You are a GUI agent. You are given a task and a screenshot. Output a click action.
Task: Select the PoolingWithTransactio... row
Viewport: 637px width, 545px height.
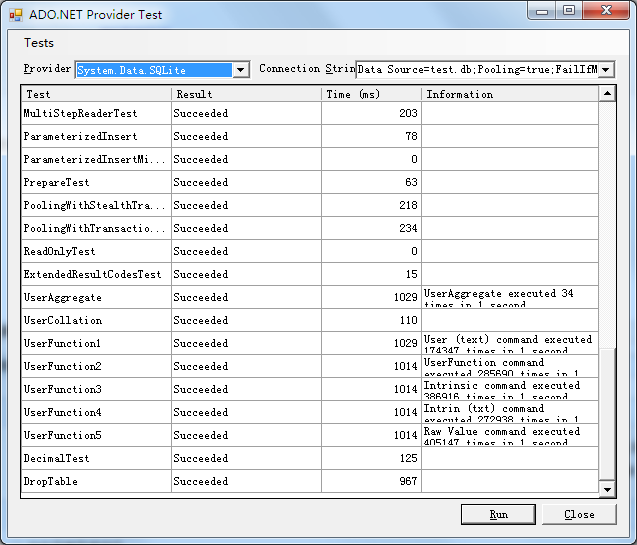[310, 228]
